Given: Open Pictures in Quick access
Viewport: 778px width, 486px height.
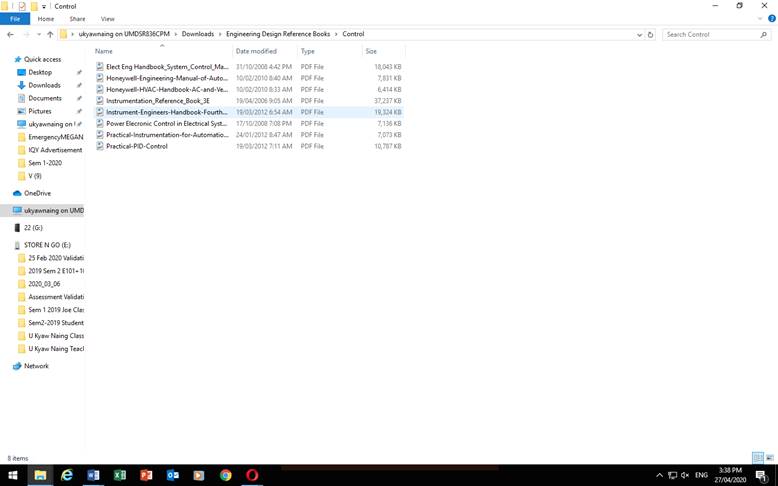Looking at the screenshot, I should 40,111.
